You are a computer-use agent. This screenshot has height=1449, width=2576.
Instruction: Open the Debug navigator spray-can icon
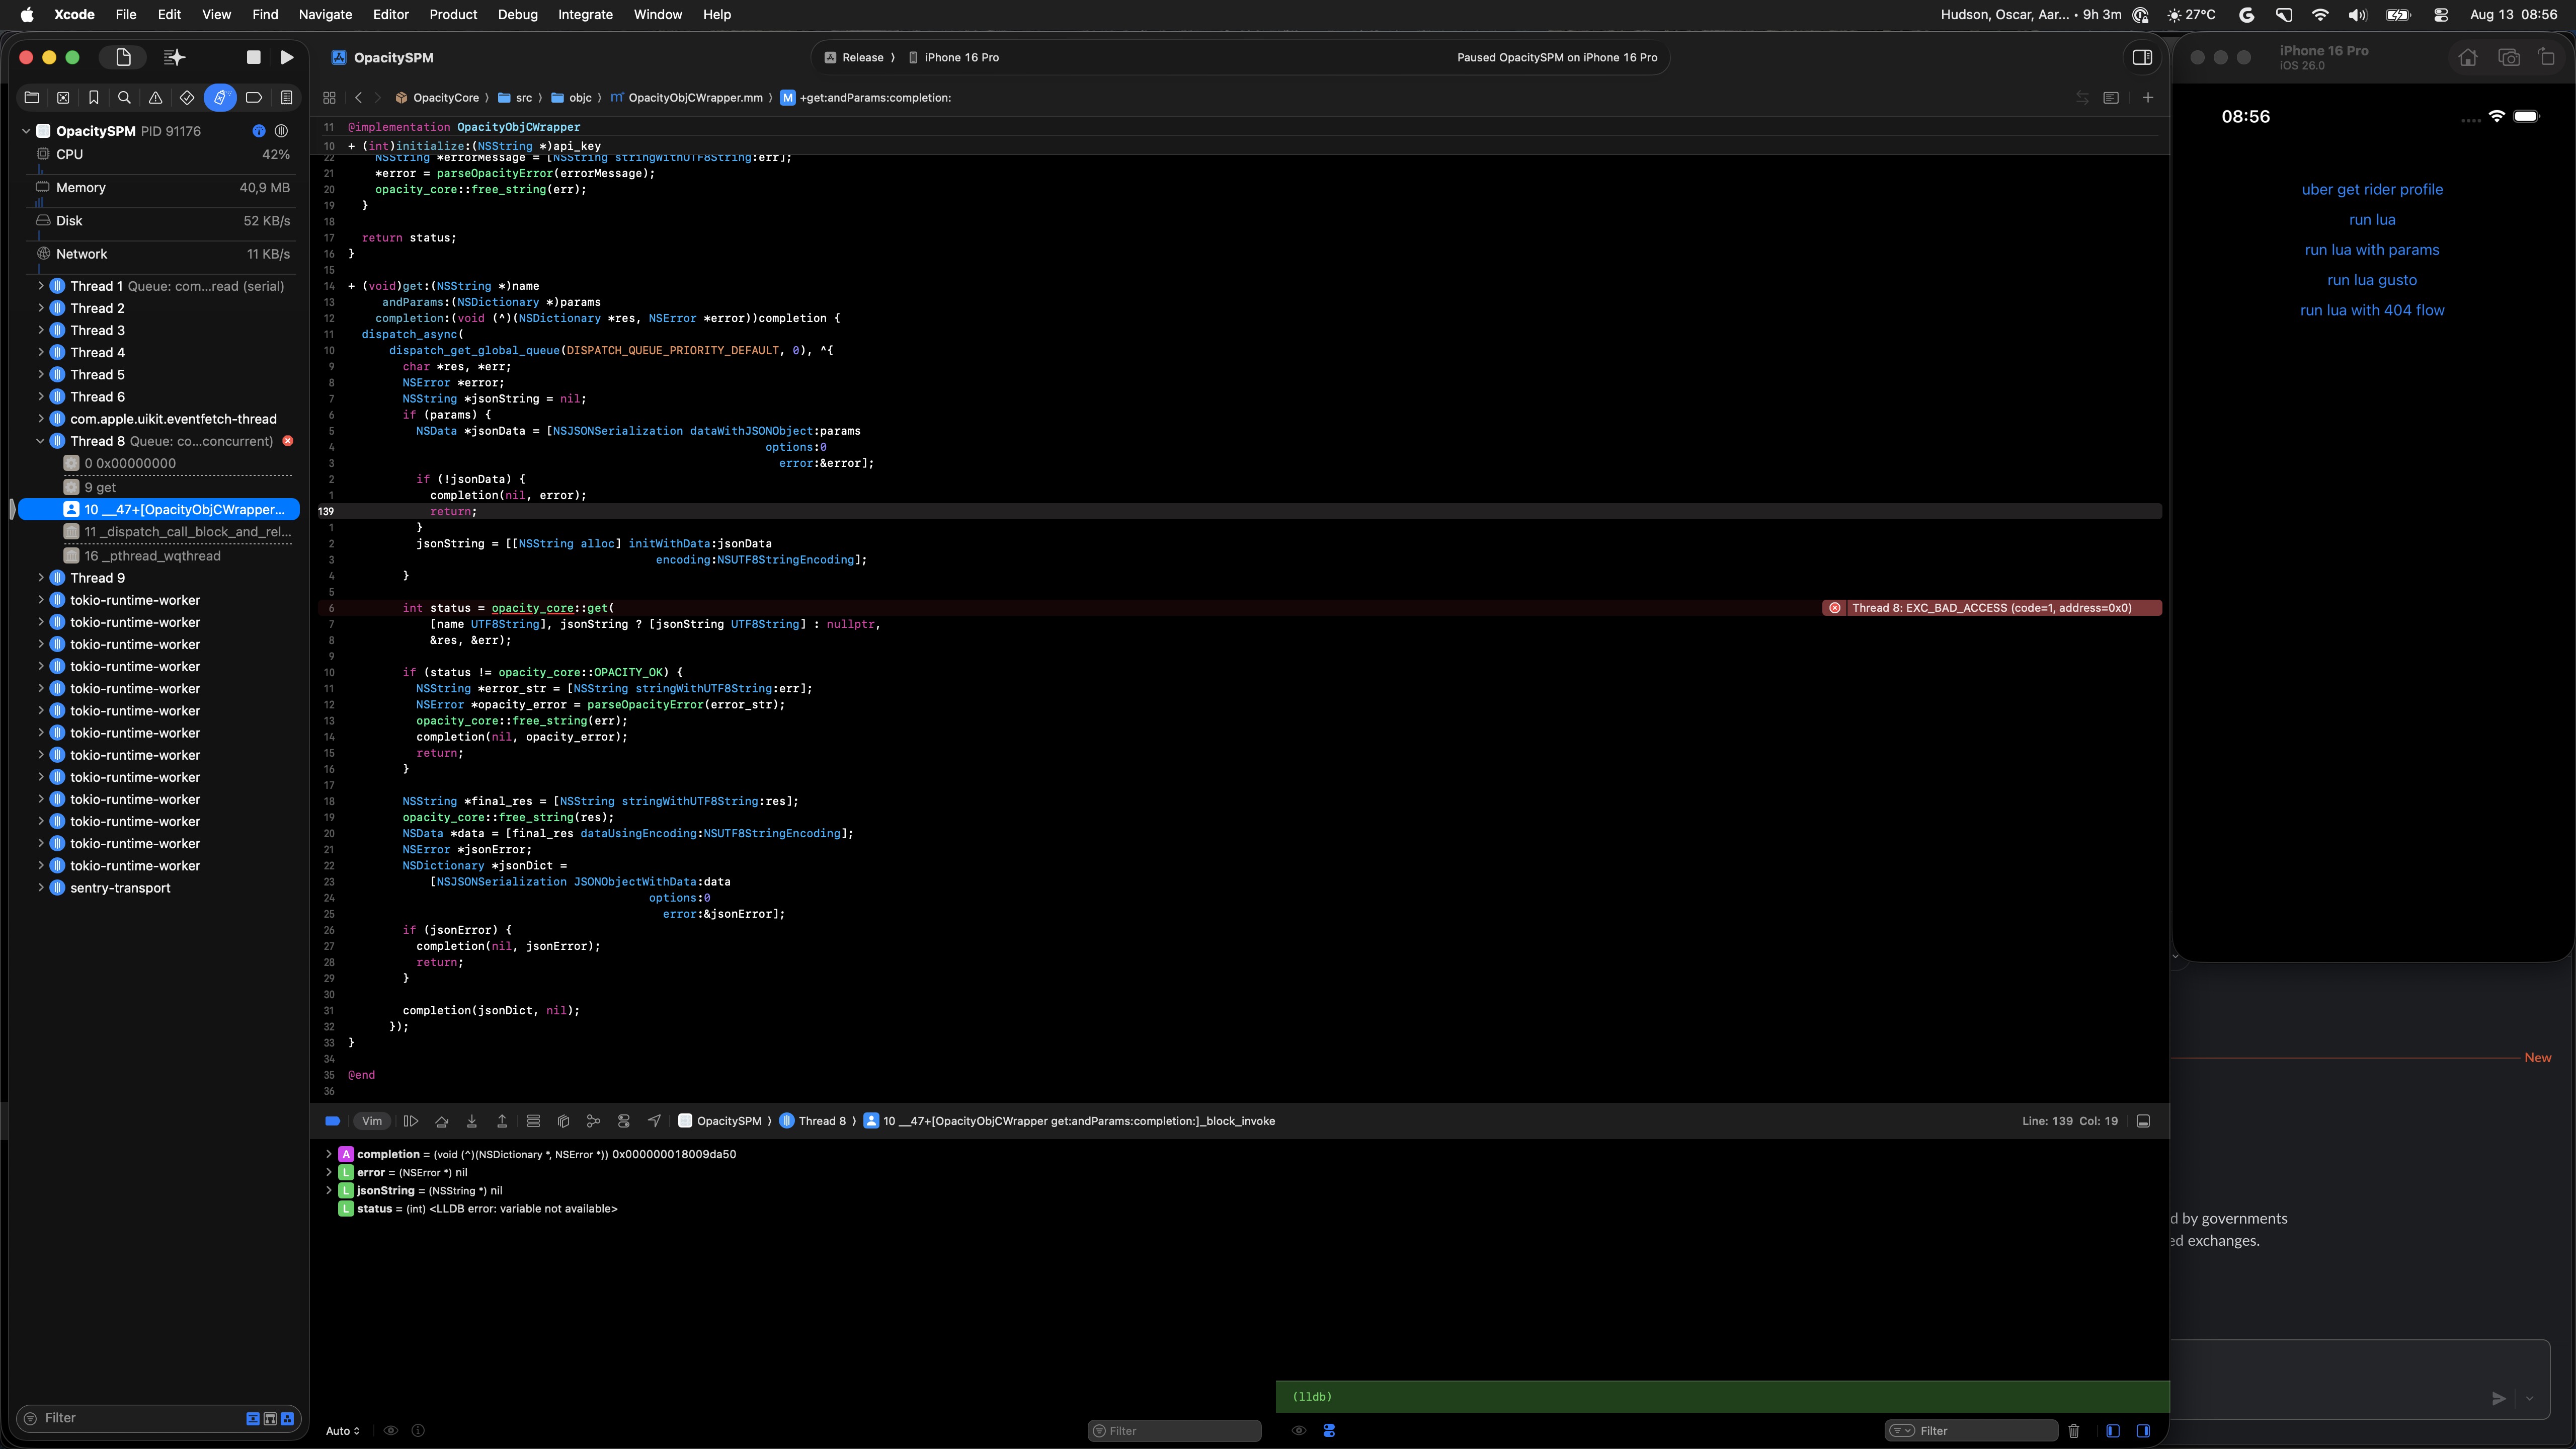click(220, 97)
